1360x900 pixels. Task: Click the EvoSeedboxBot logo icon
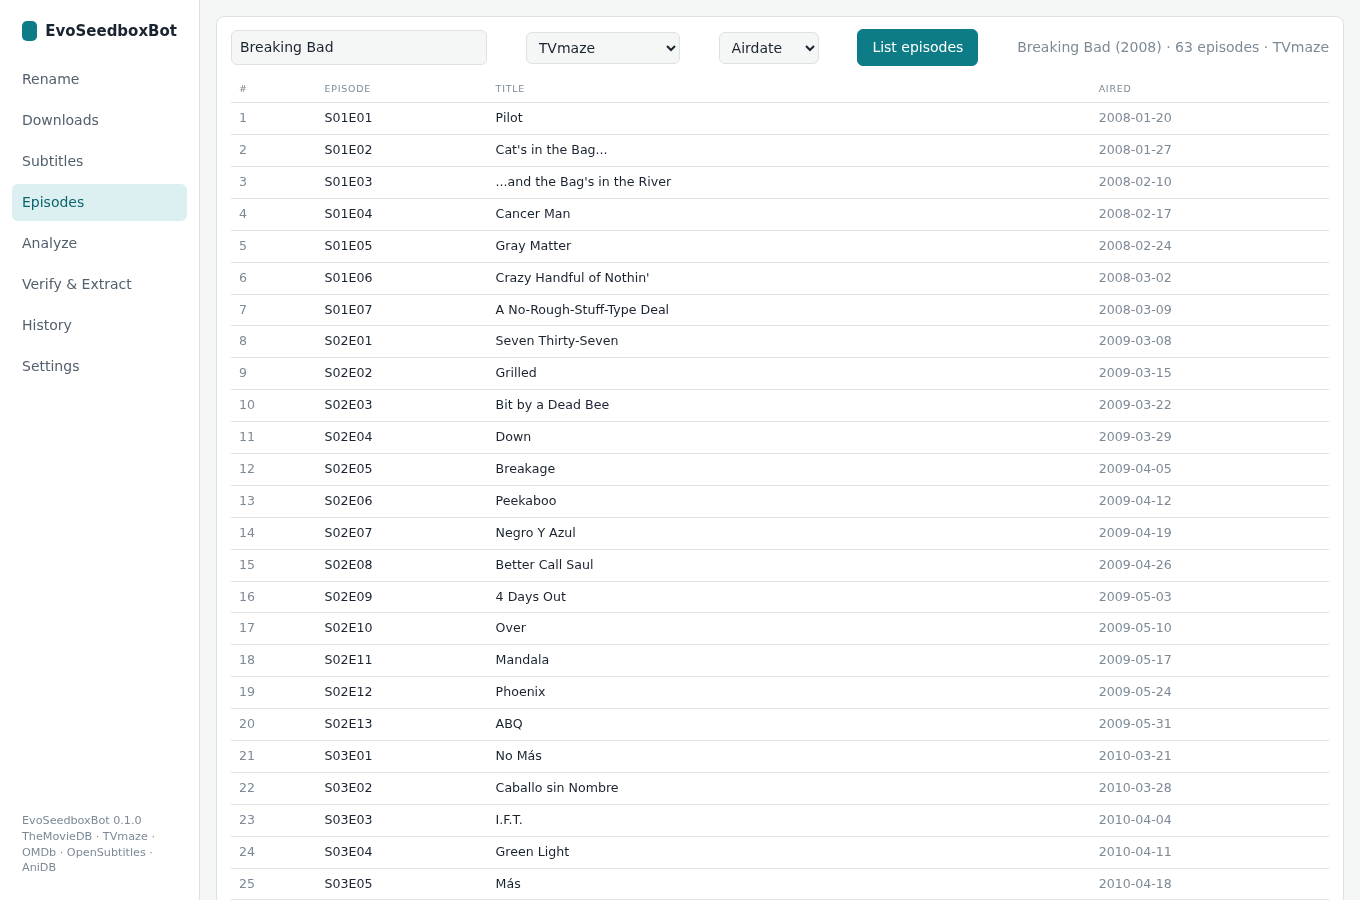click(x=29, y=31)
